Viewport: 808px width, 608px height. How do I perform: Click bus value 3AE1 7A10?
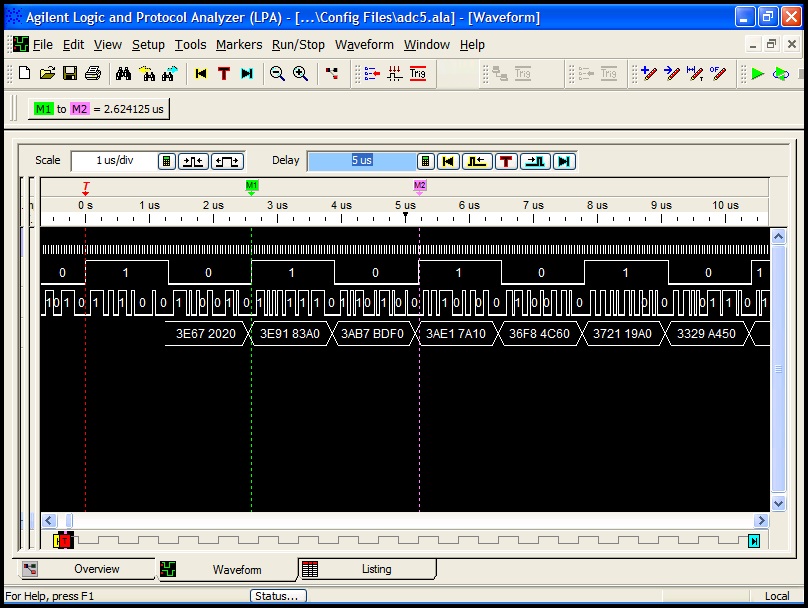click(456, 333)
